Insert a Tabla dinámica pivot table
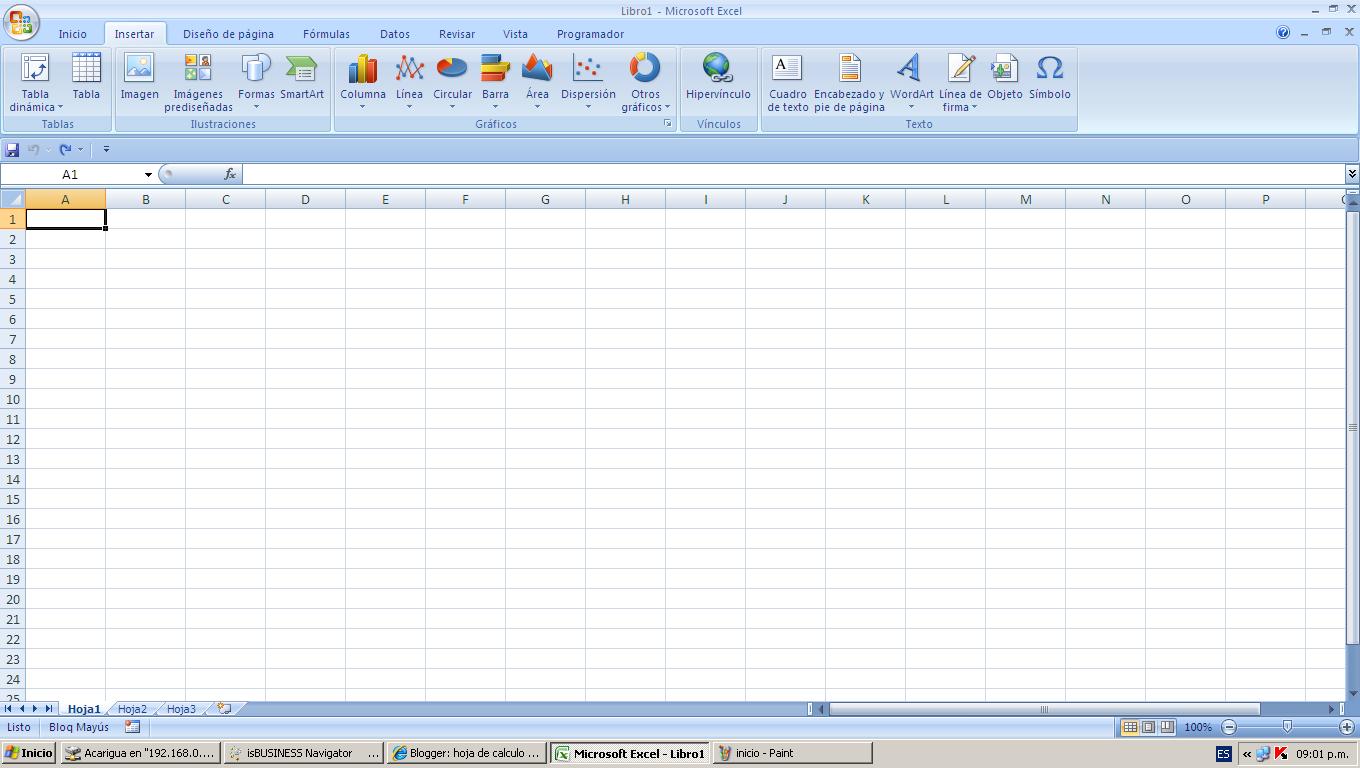The image size is (1360, 768). (x=35, y=82)
